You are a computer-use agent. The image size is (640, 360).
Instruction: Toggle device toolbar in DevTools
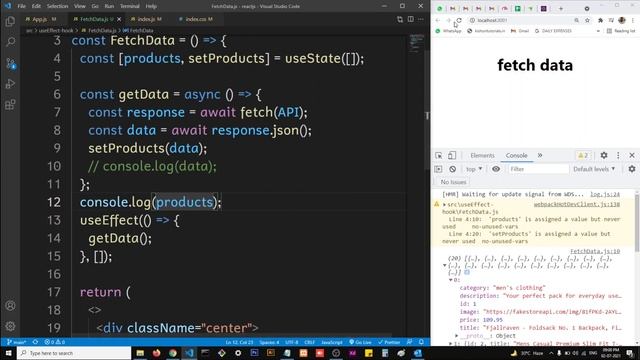452,156
